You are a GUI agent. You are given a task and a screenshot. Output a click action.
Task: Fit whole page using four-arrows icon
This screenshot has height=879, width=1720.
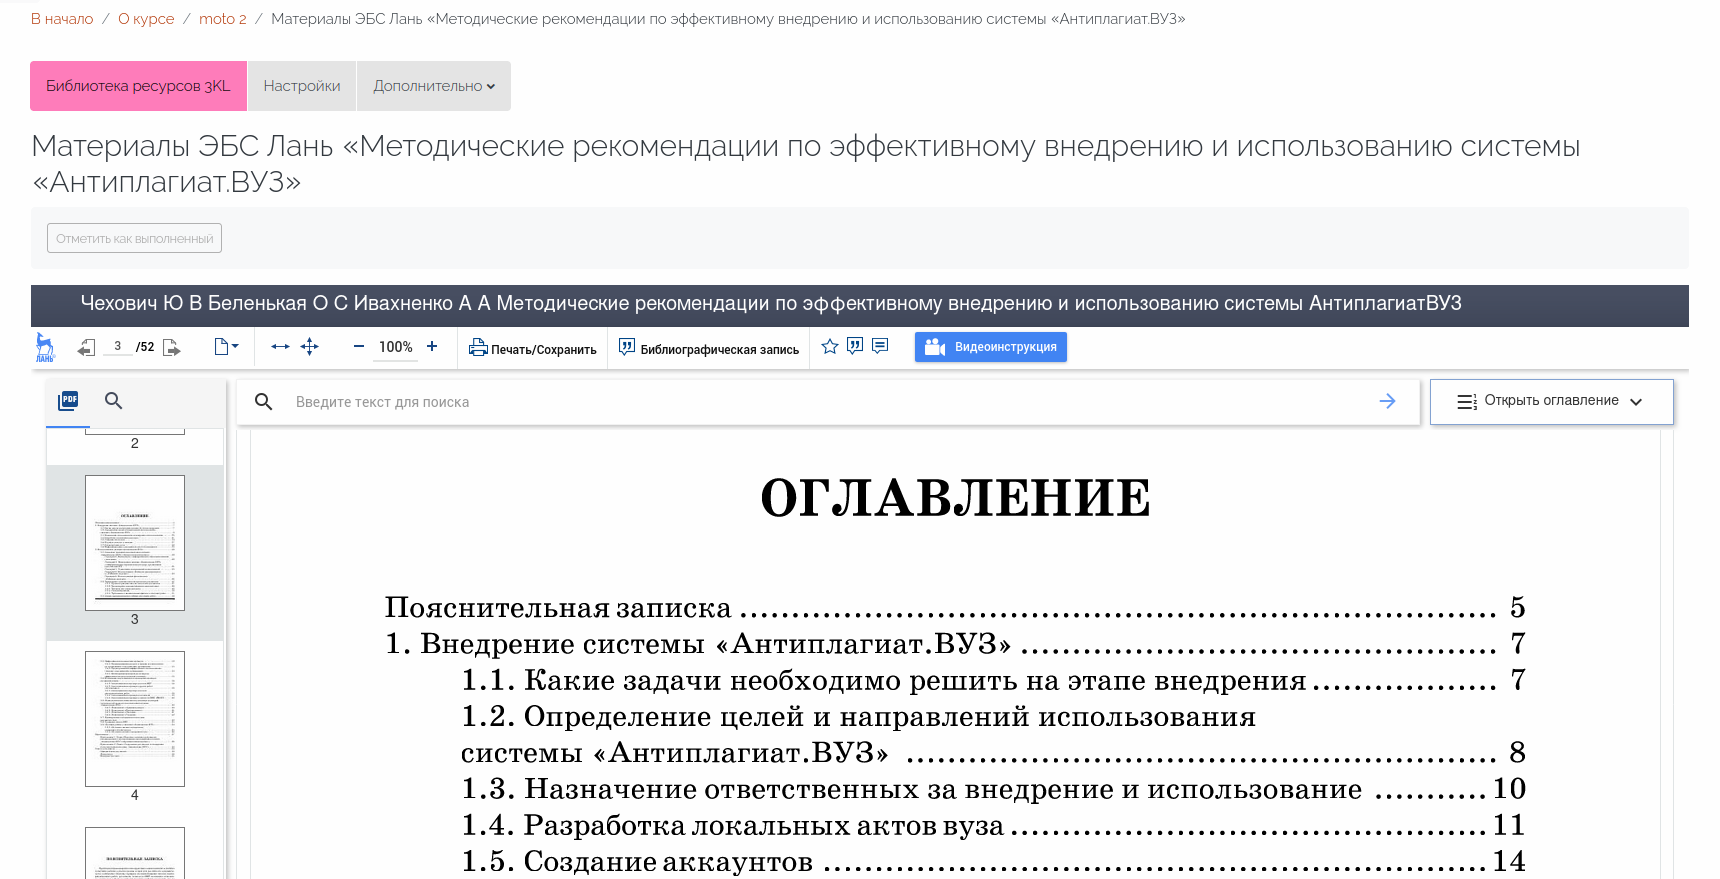pos(310,346)
